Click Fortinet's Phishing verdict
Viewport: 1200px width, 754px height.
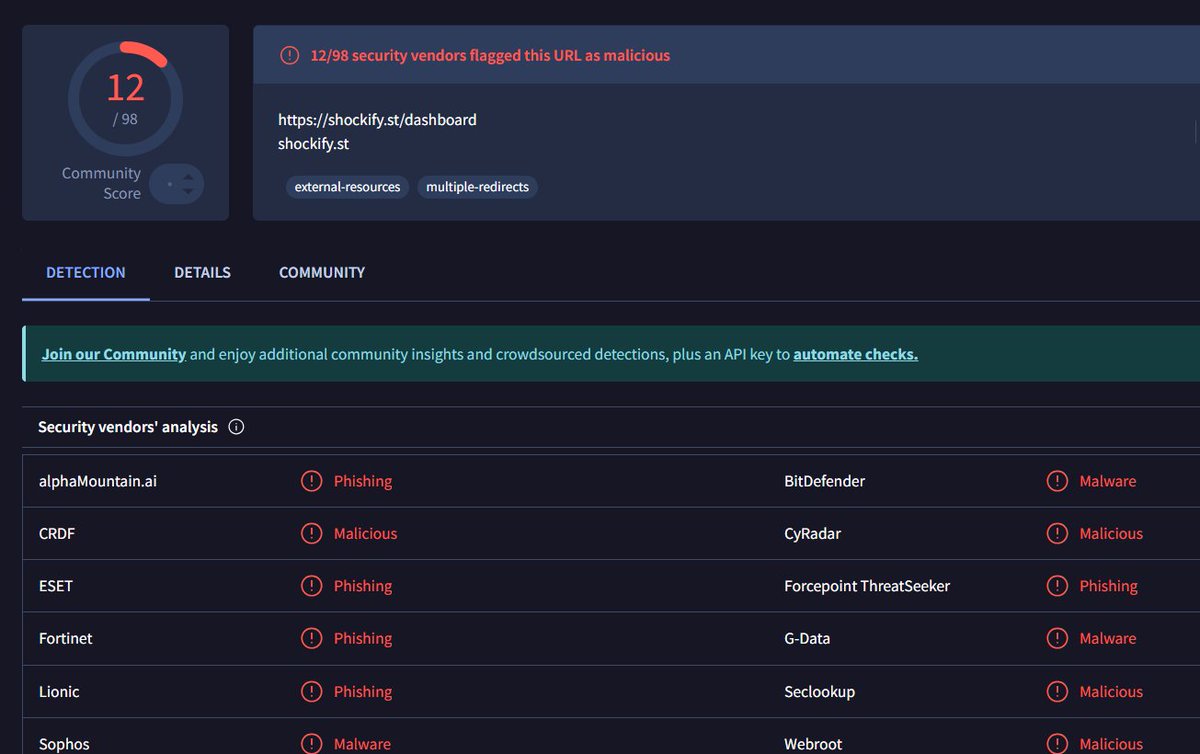[363, 638]
